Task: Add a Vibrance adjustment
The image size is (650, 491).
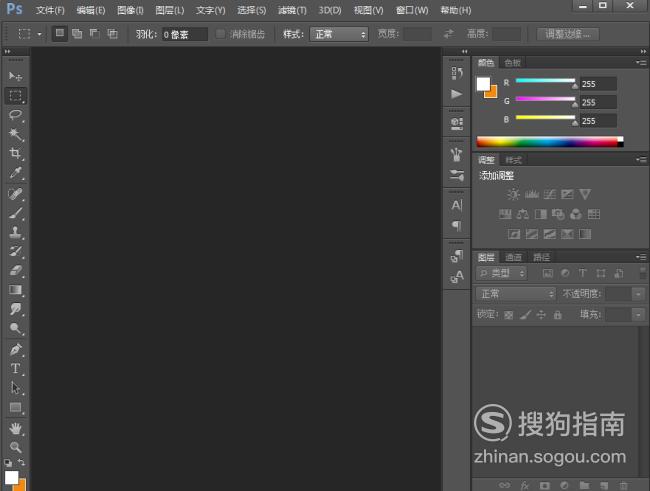Action: click(x=585, y=194)
